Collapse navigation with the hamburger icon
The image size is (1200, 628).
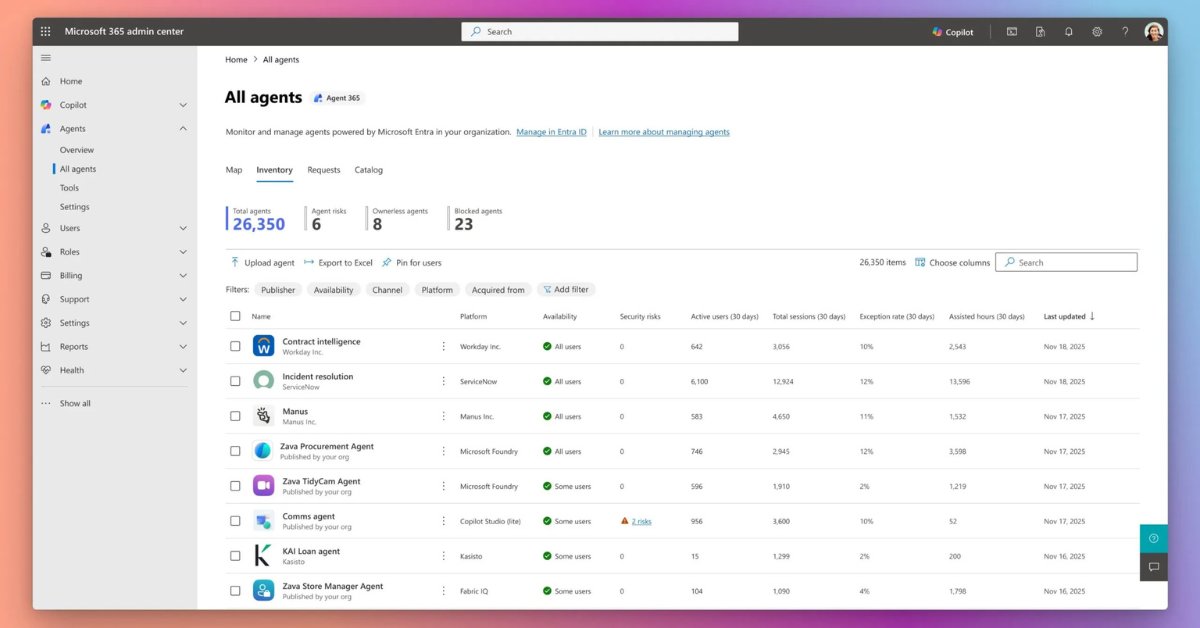(x=45, y=58)
